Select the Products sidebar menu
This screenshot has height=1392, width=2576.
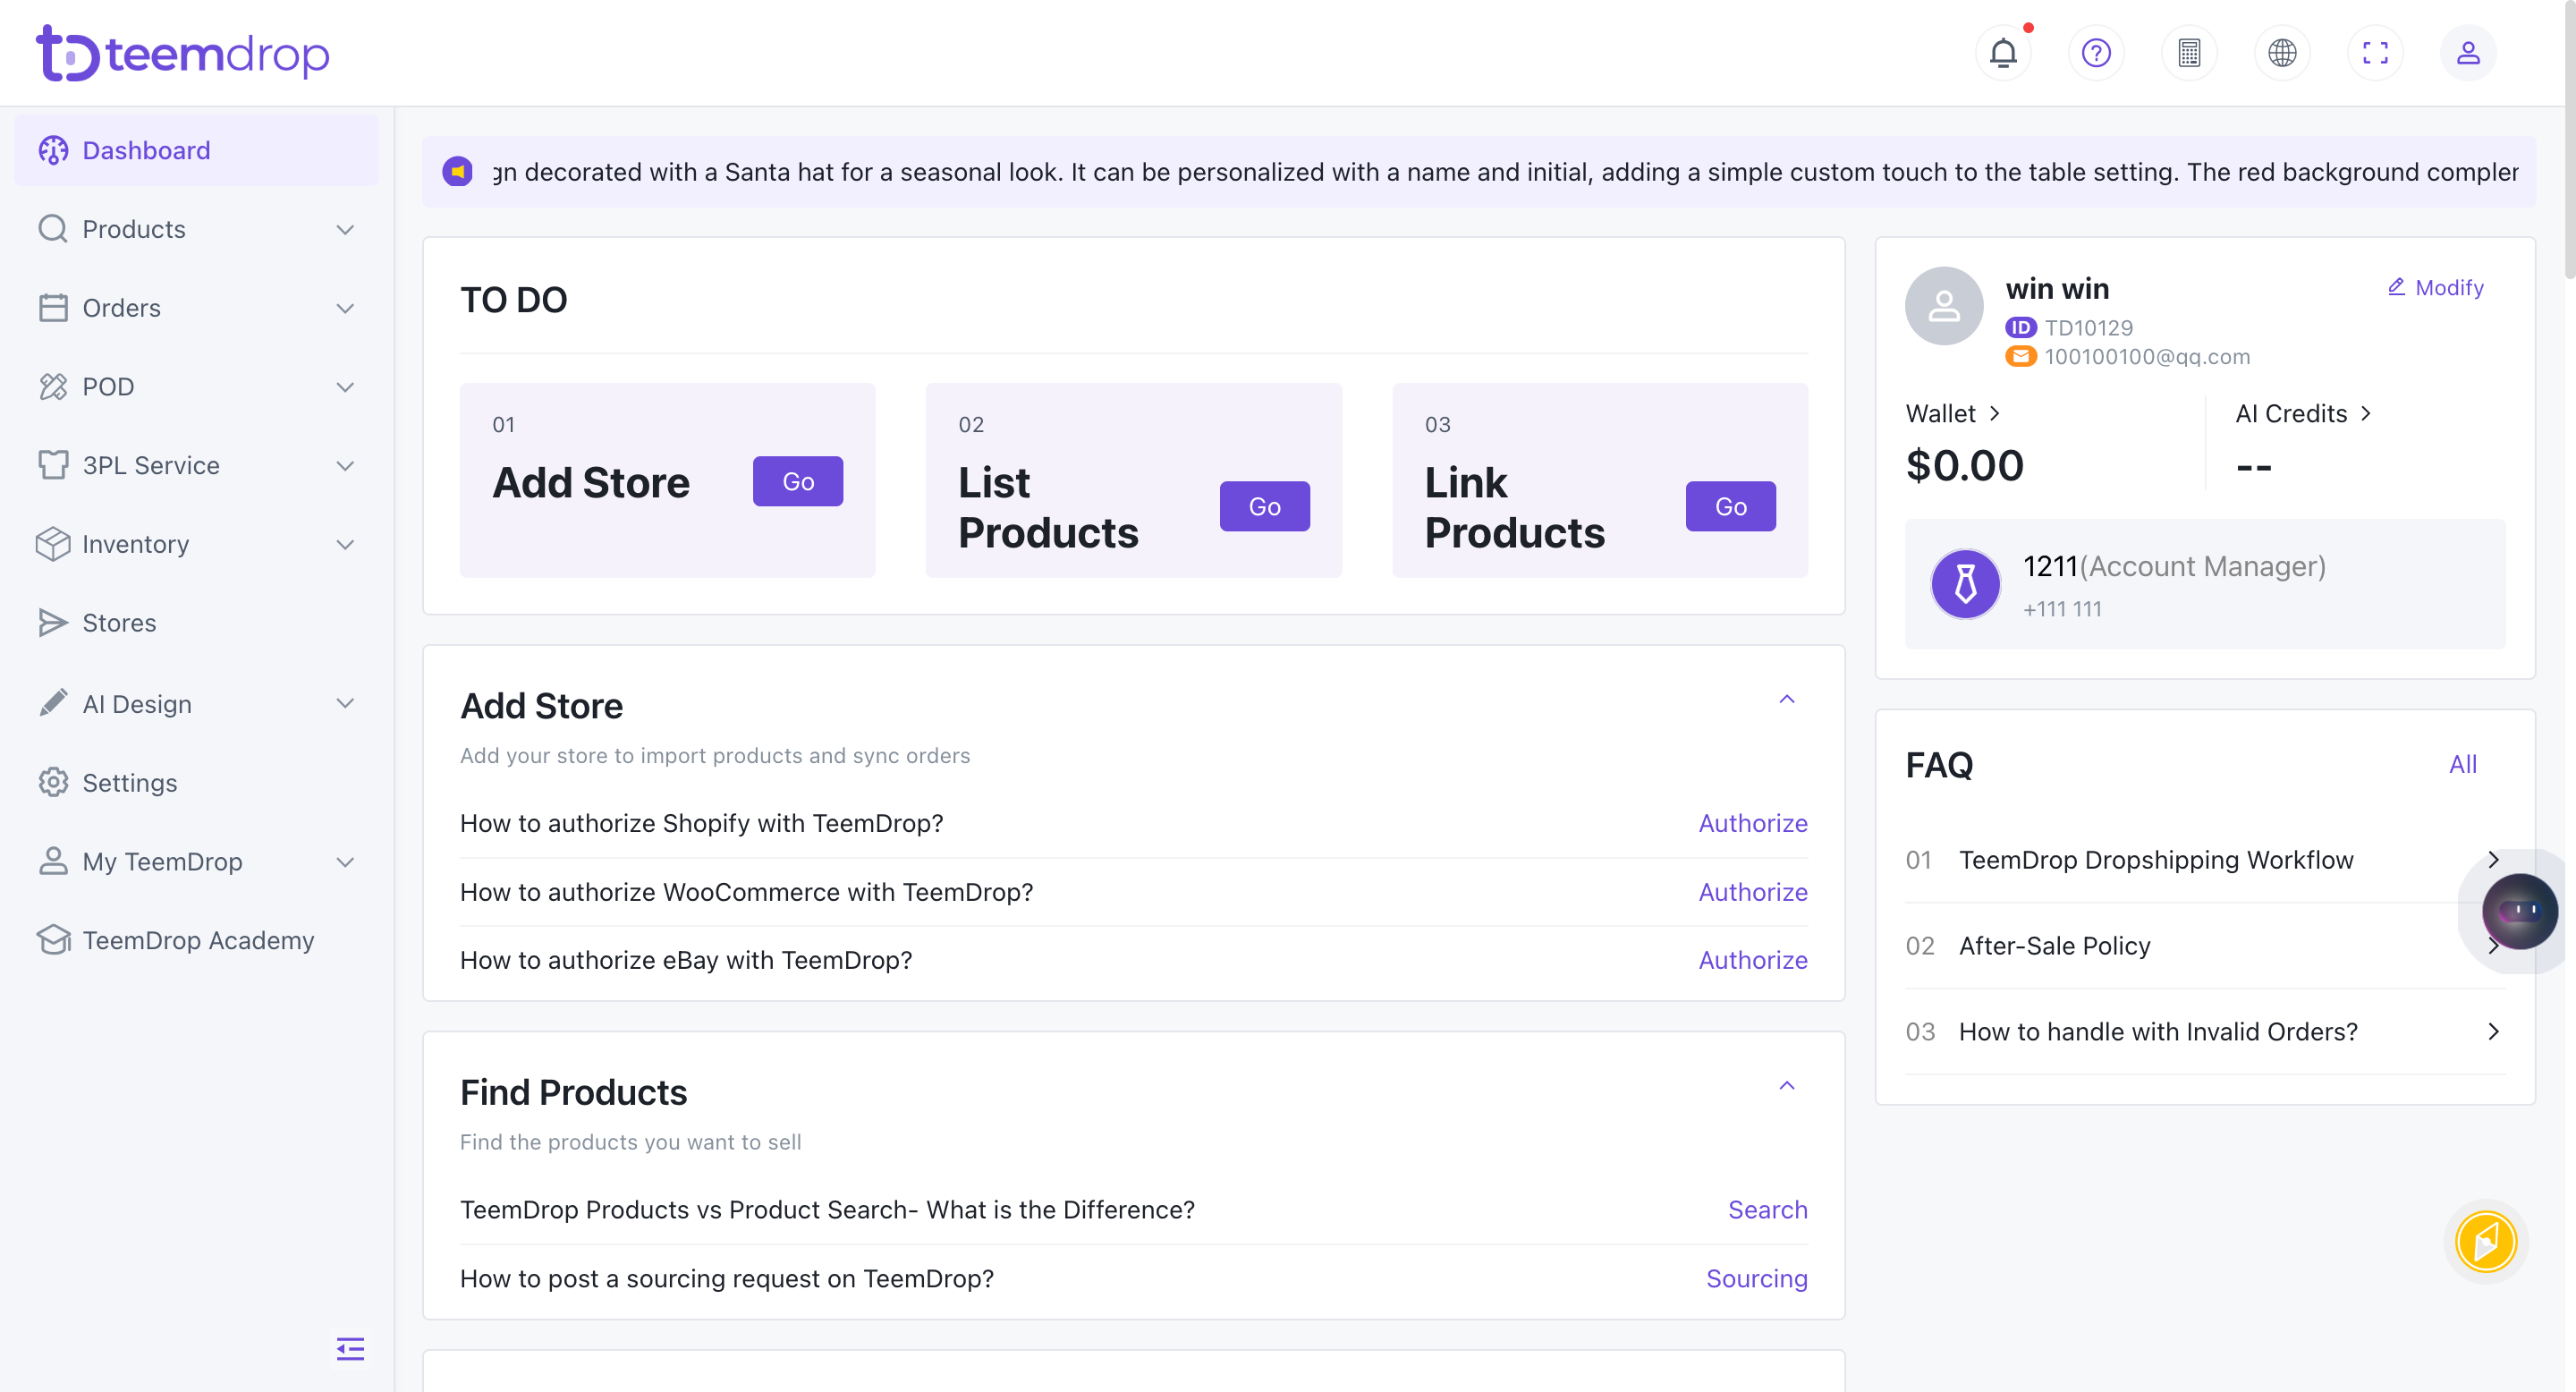point(197,229)
